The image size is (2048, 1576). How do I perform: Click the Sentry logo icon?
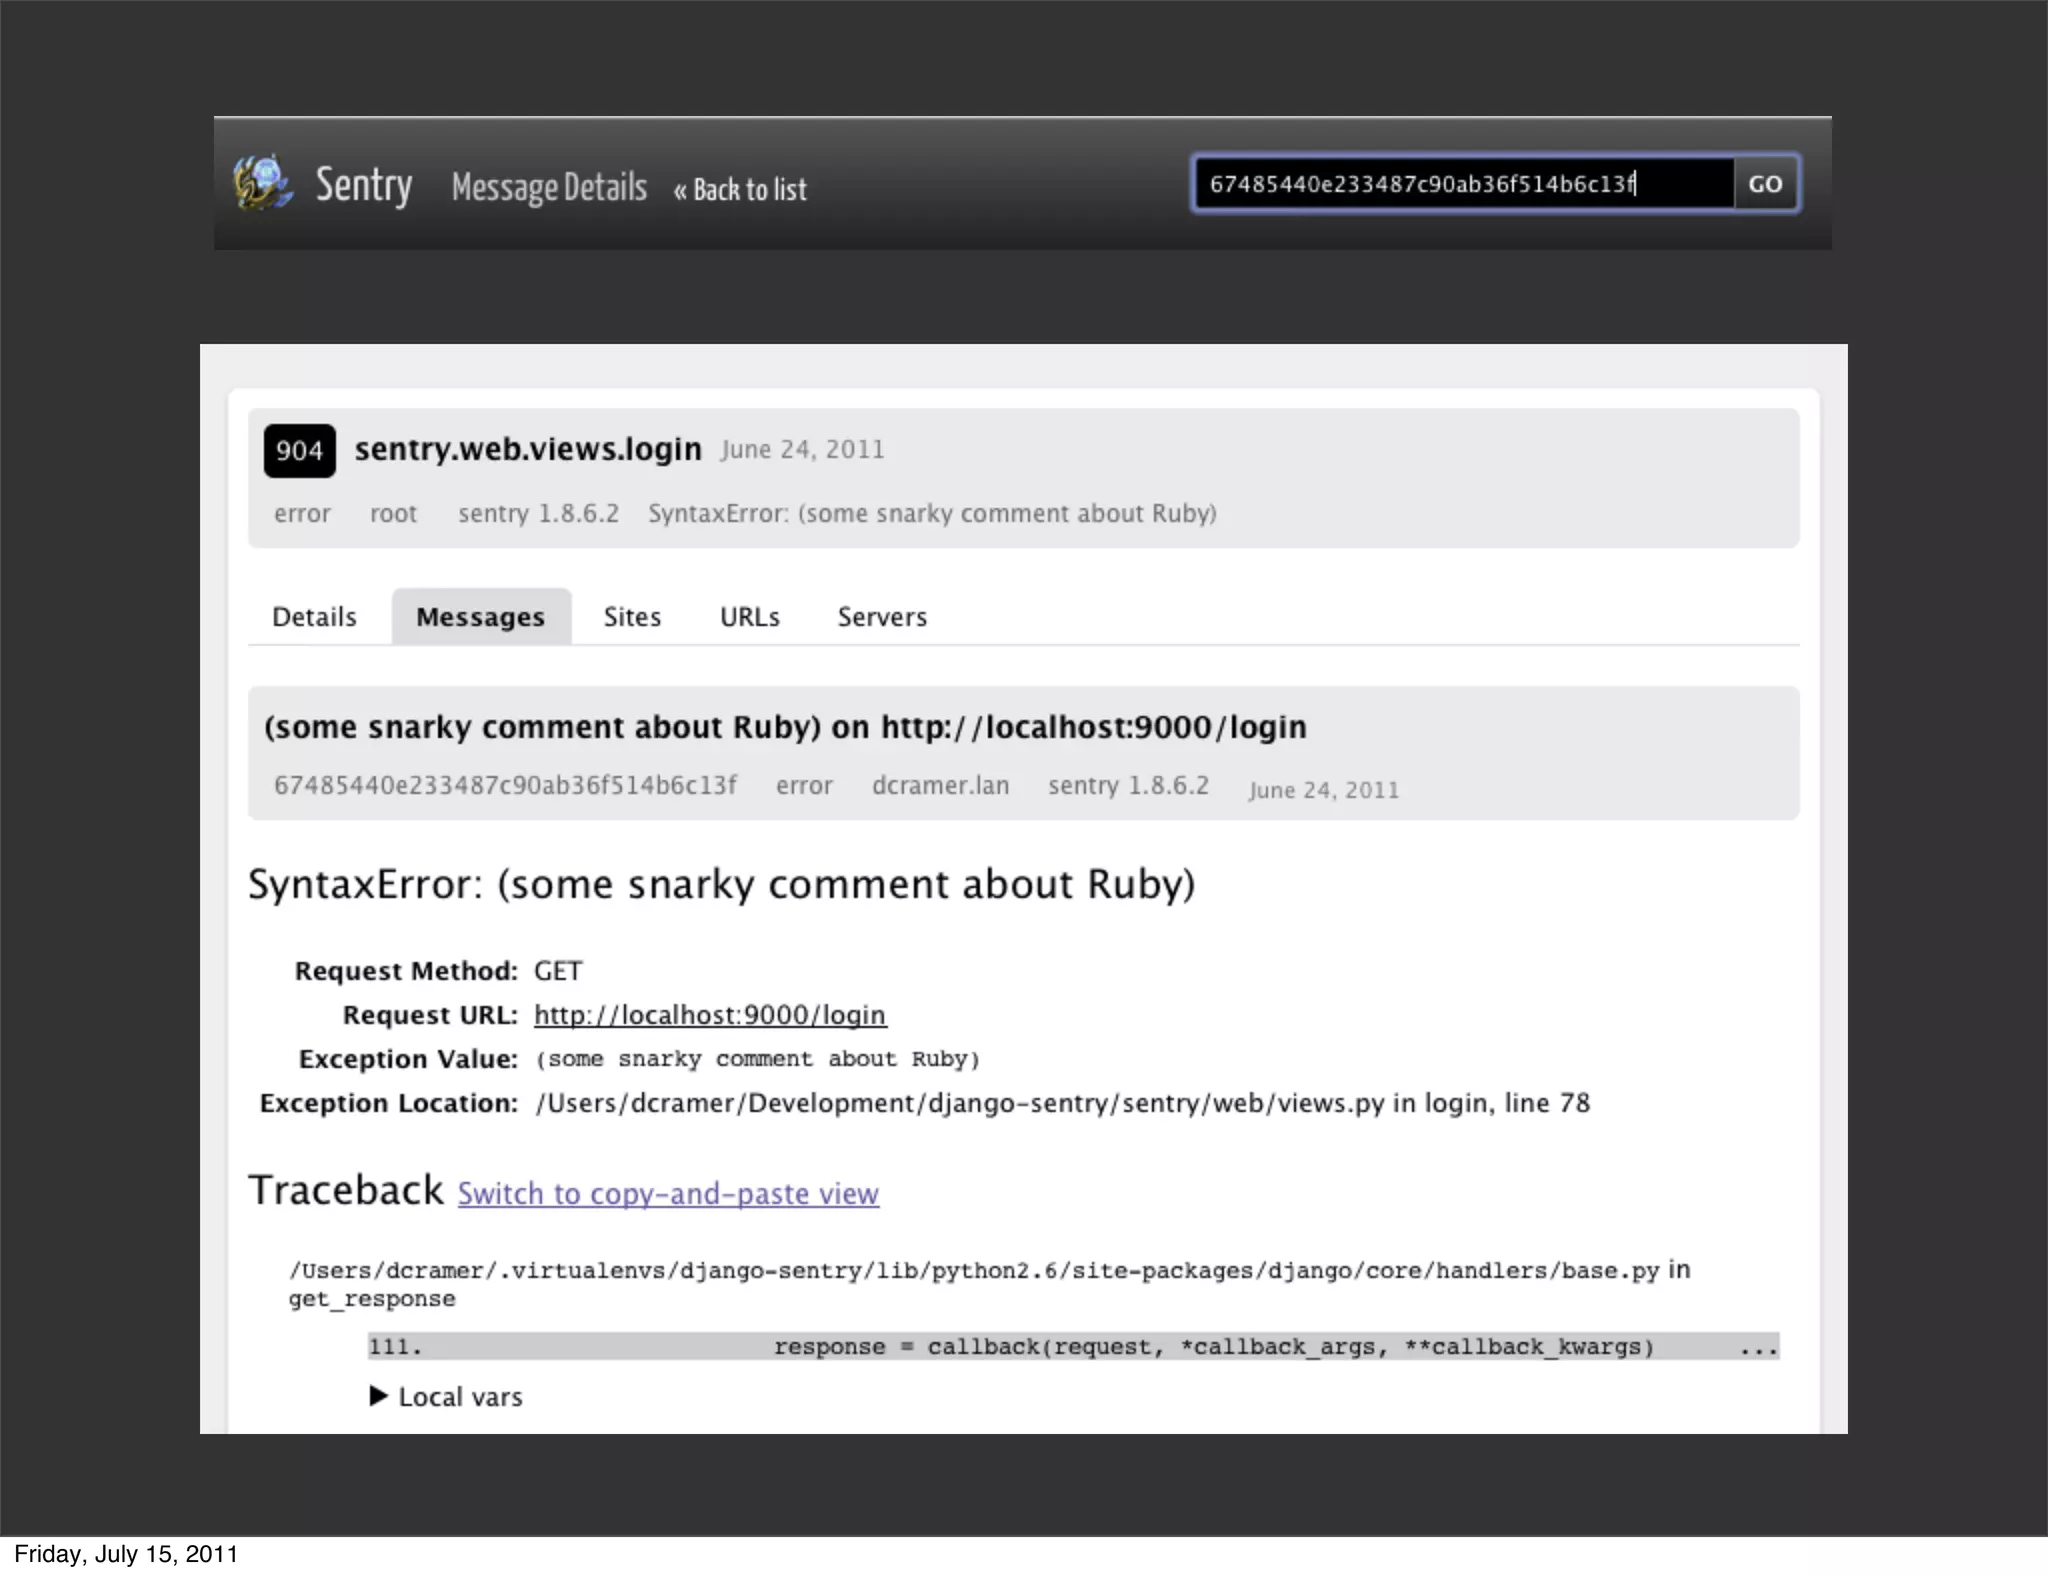(x=263, y=183)
